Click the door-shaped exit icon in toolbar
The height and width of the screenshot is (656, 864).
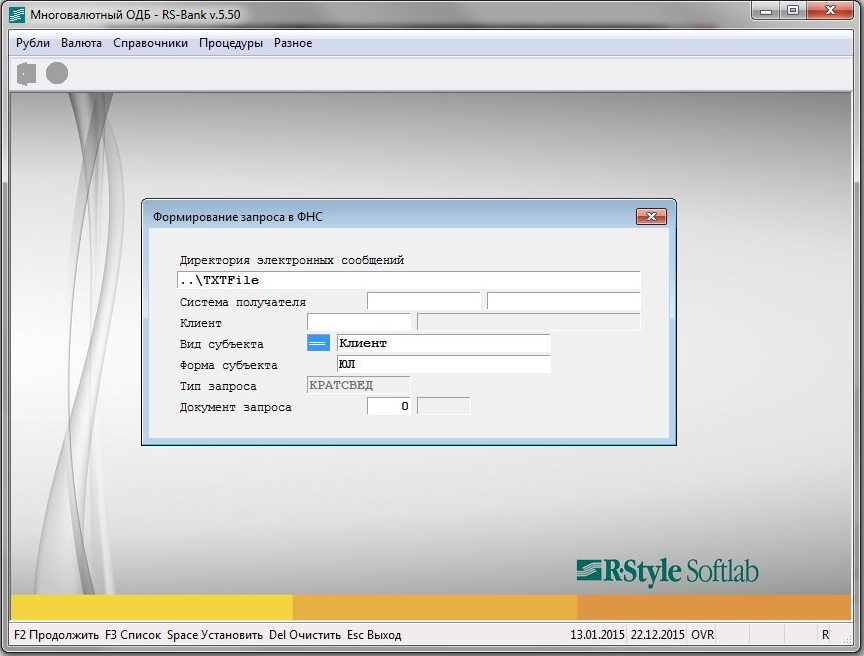point(27,73)
